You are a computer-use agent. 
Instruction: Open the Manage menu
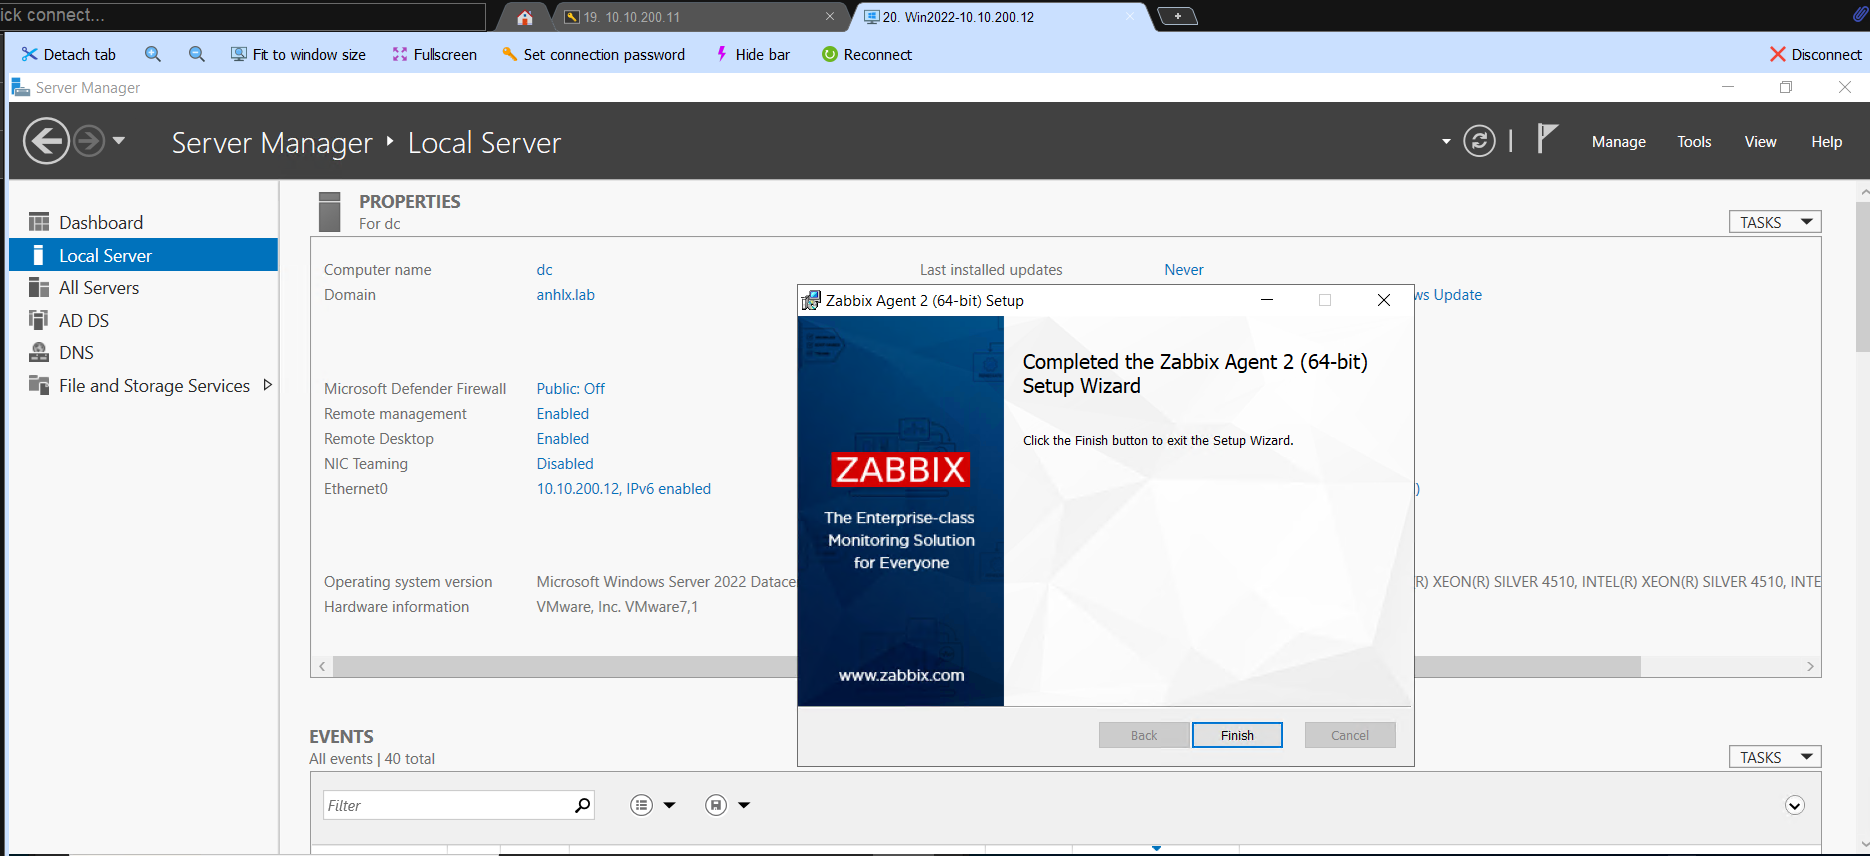[x=1618, y=142]
